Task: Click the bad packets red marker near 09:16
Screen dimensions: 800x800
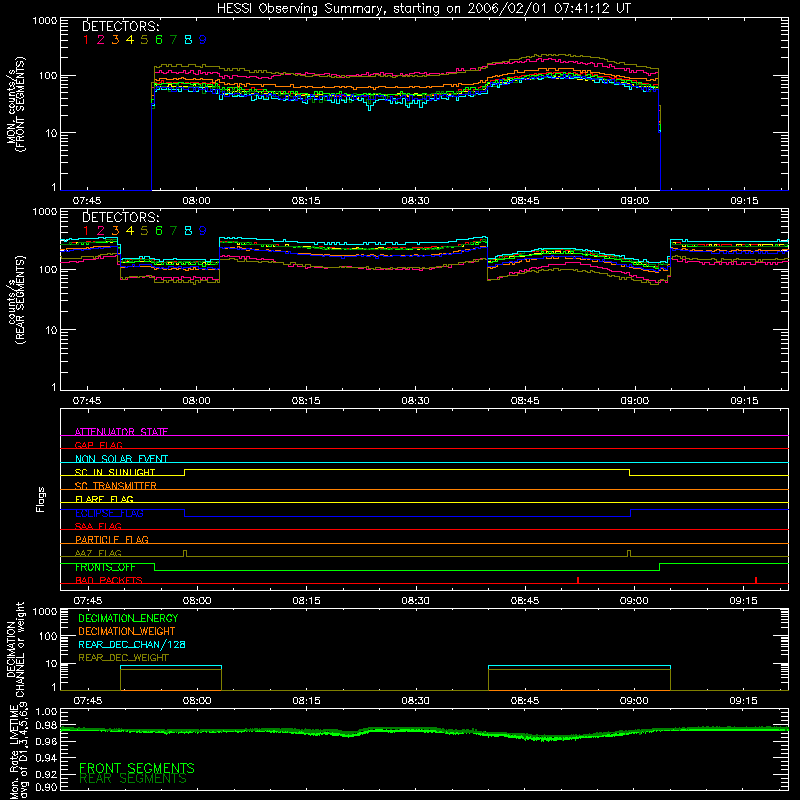Action: point(756,580)
